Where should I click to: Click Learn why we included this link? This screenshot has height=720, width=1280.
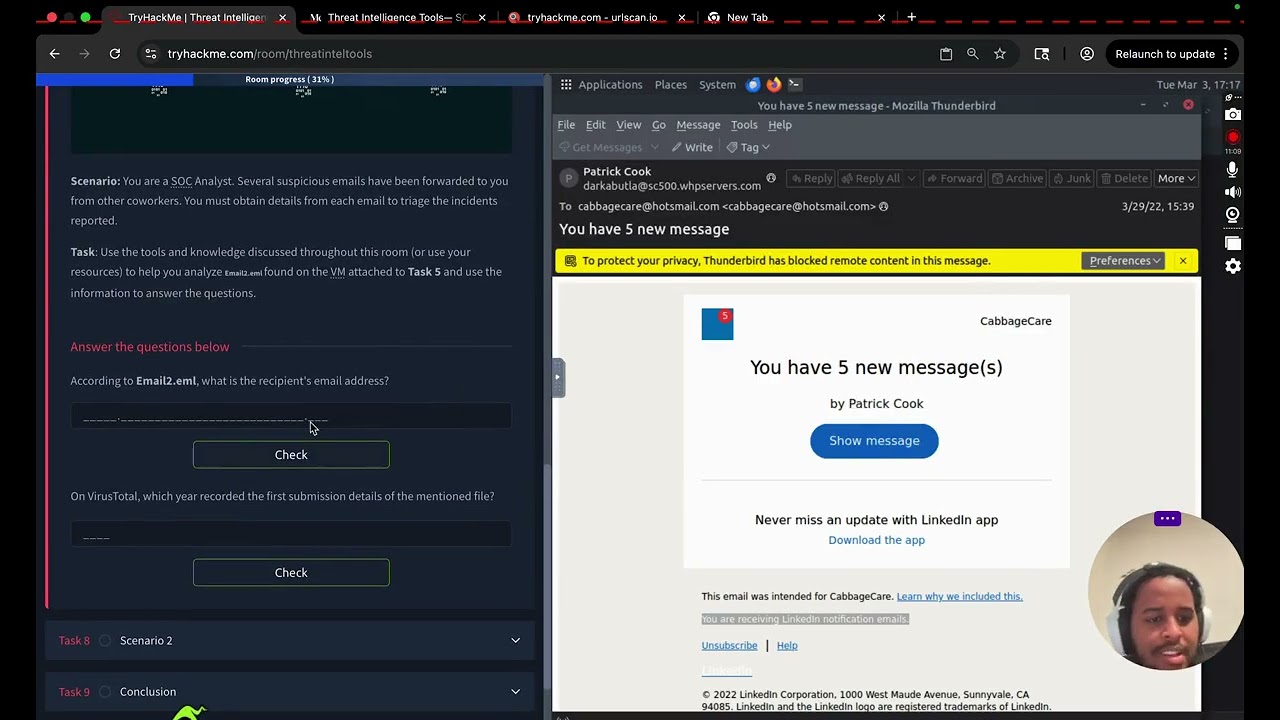point(959,596)
